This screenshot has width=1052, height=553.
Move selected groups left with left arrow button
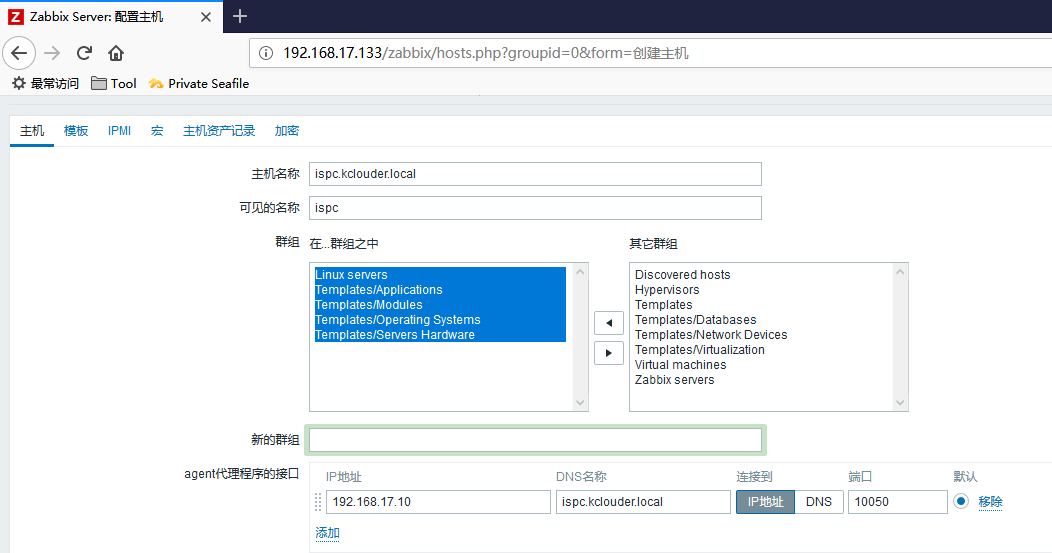coord(609,323)
